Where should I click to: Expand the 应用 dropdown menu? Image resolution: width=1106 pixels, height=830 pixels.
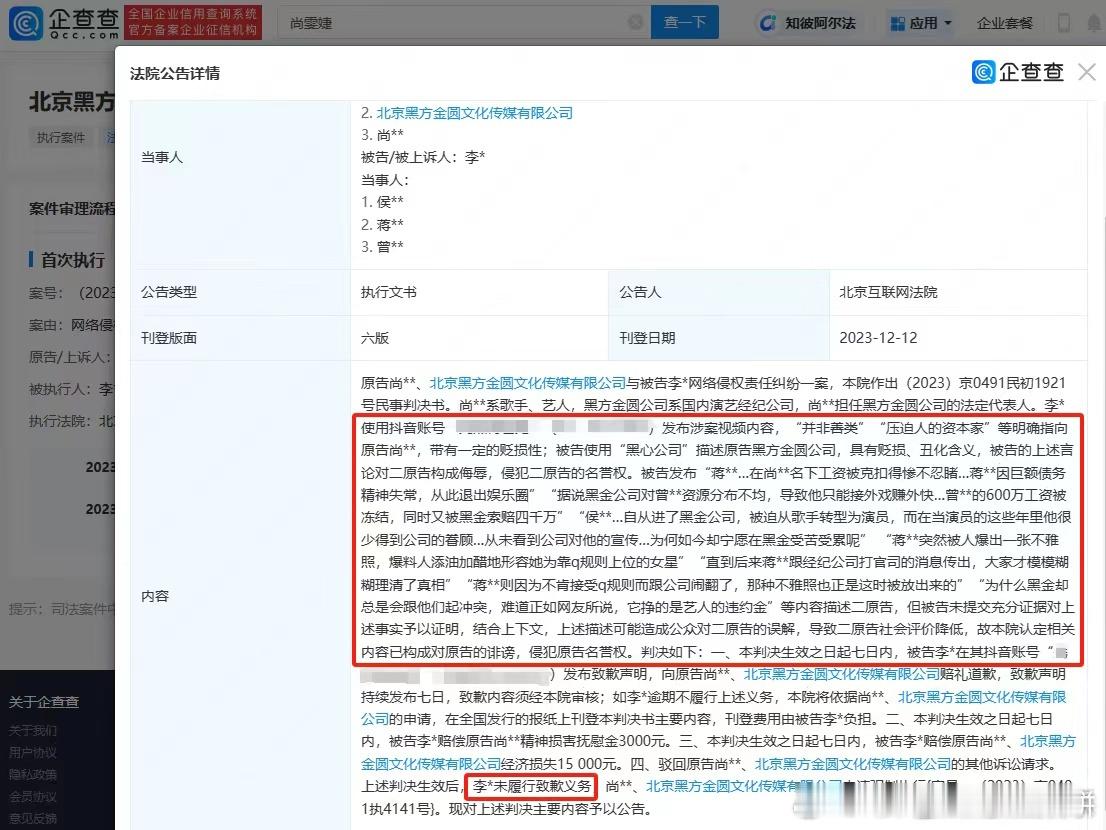pos(920,23)
